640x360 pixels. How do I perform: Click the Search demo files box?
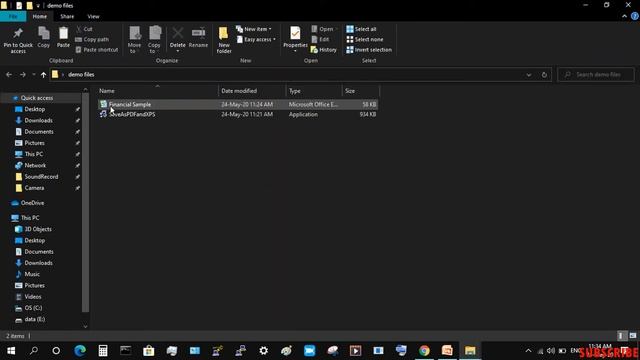pyautogui.click(x=596, y=75)
